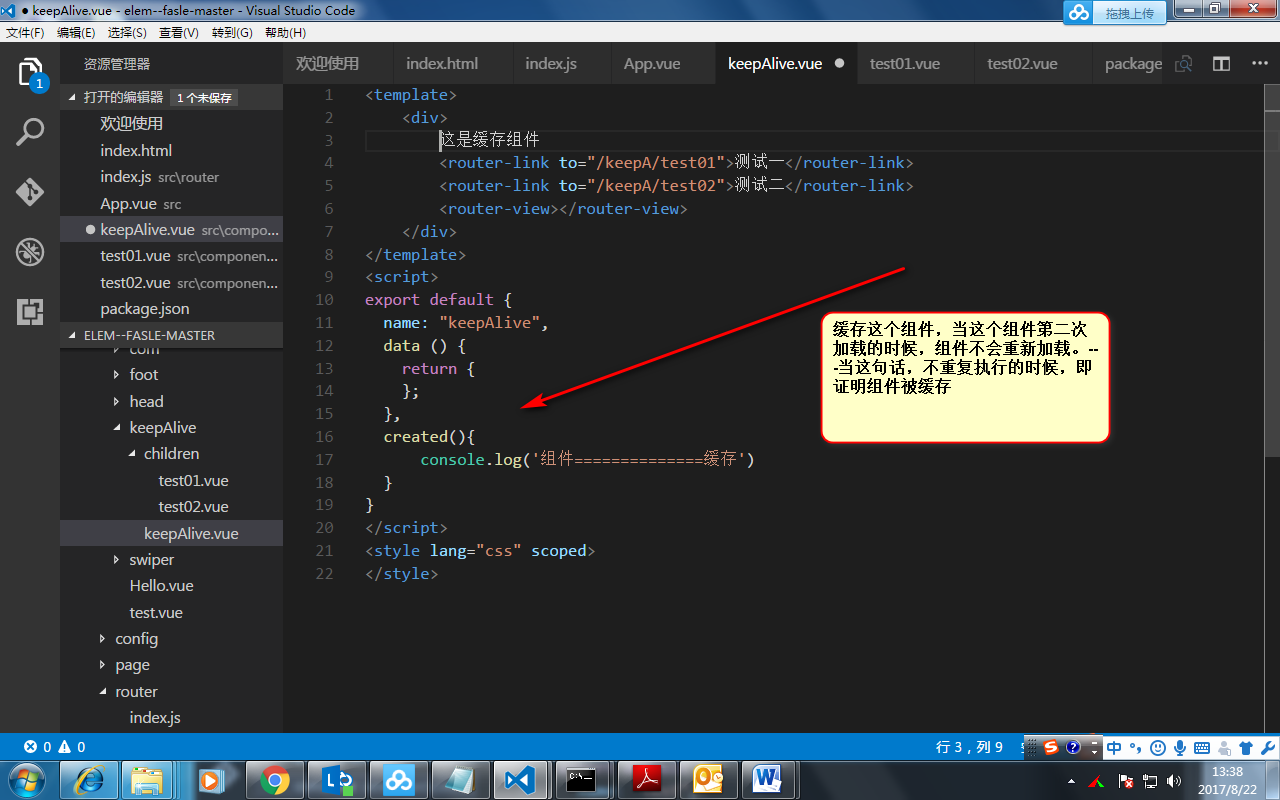The height and width of the screenshot is (800, 1280).
Task: Expand the page folder
Action: pyautogui.click(x=102, y=665)
